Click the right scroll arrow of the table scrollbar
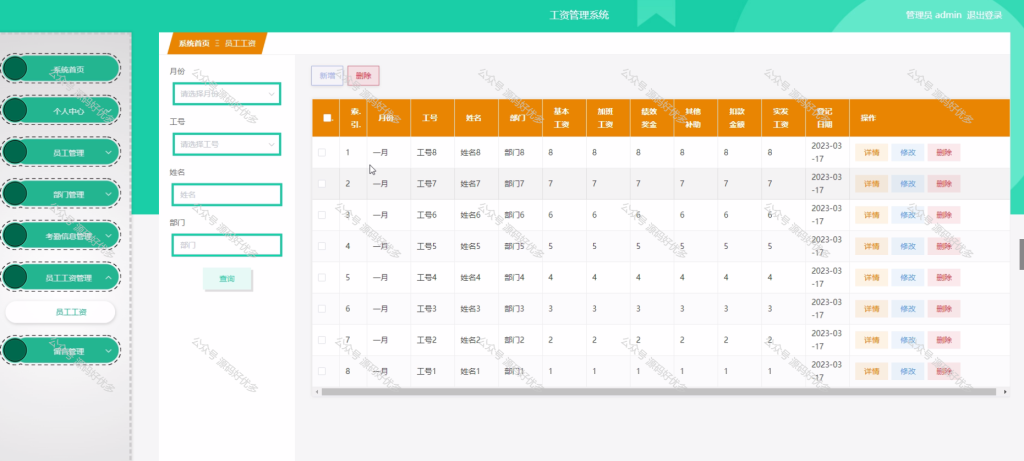 point(1004,392)
